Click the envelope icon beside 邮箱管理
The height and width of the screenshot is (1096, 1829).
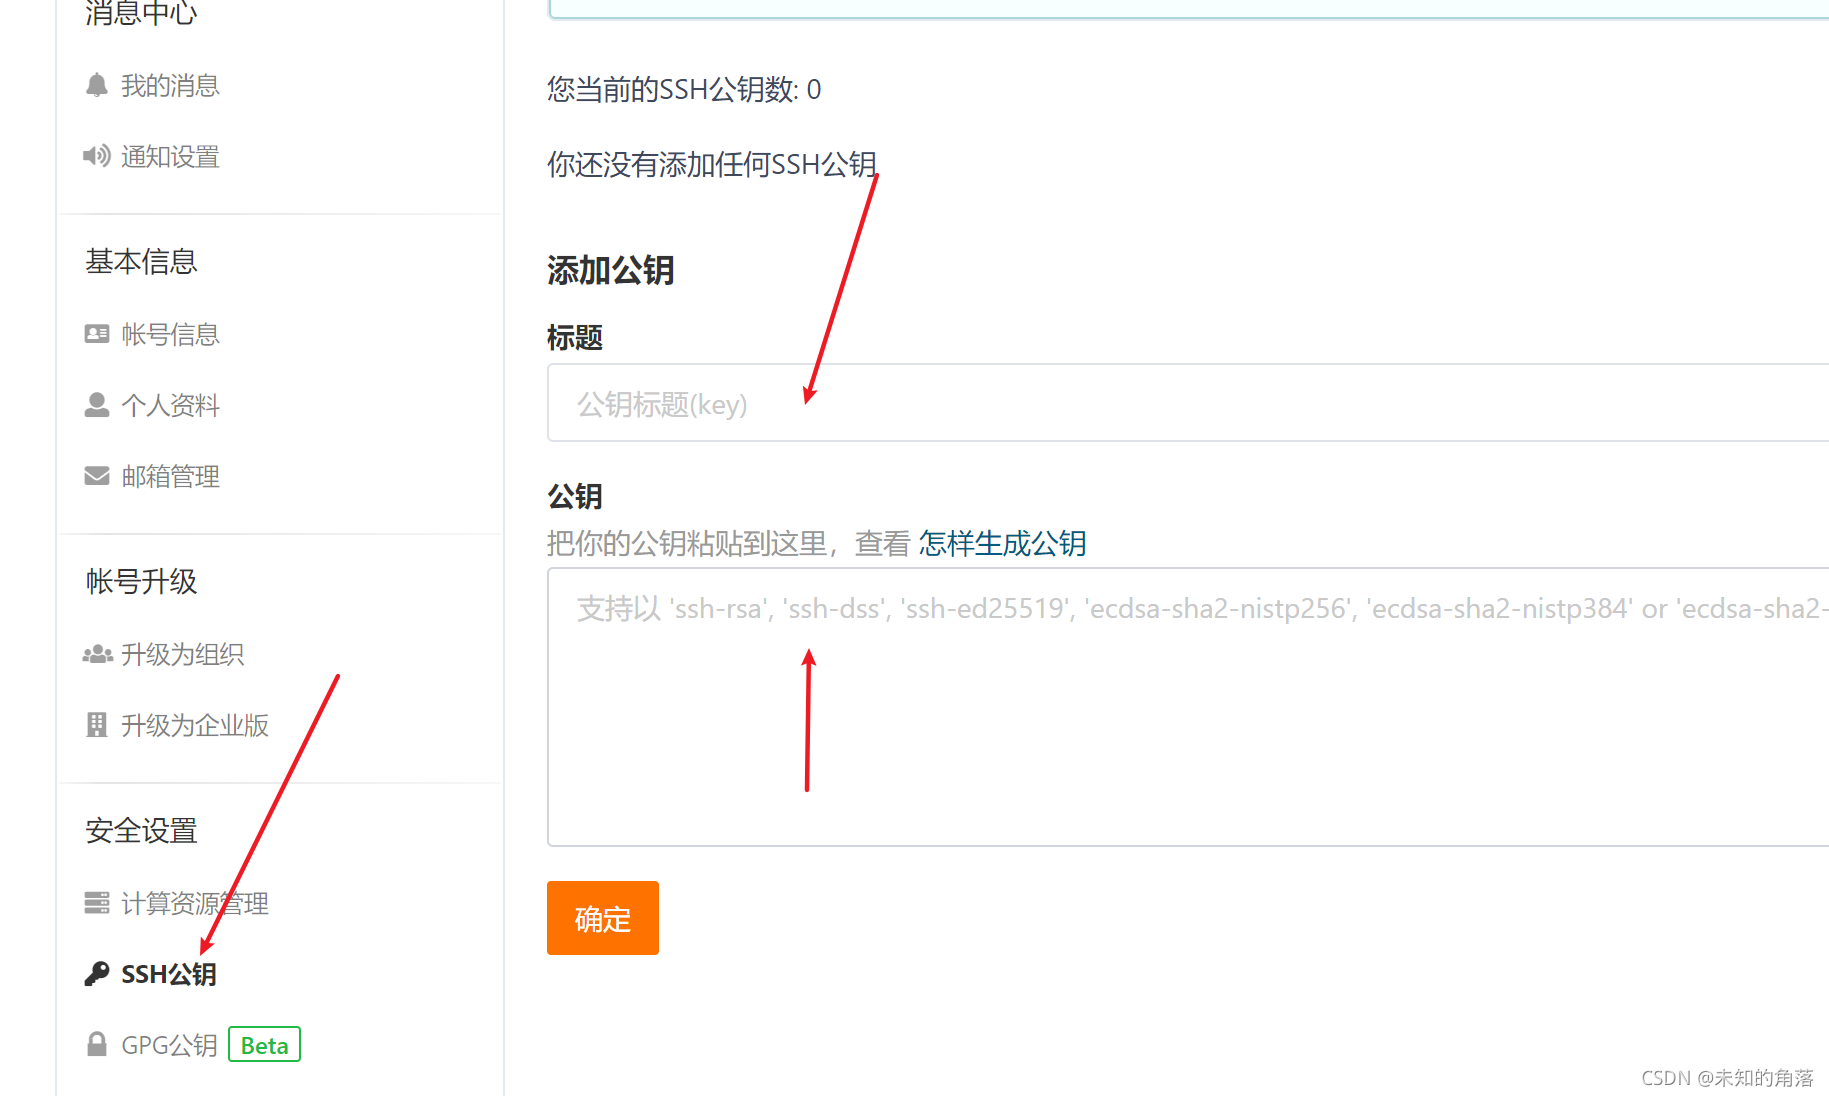[97, 476]
